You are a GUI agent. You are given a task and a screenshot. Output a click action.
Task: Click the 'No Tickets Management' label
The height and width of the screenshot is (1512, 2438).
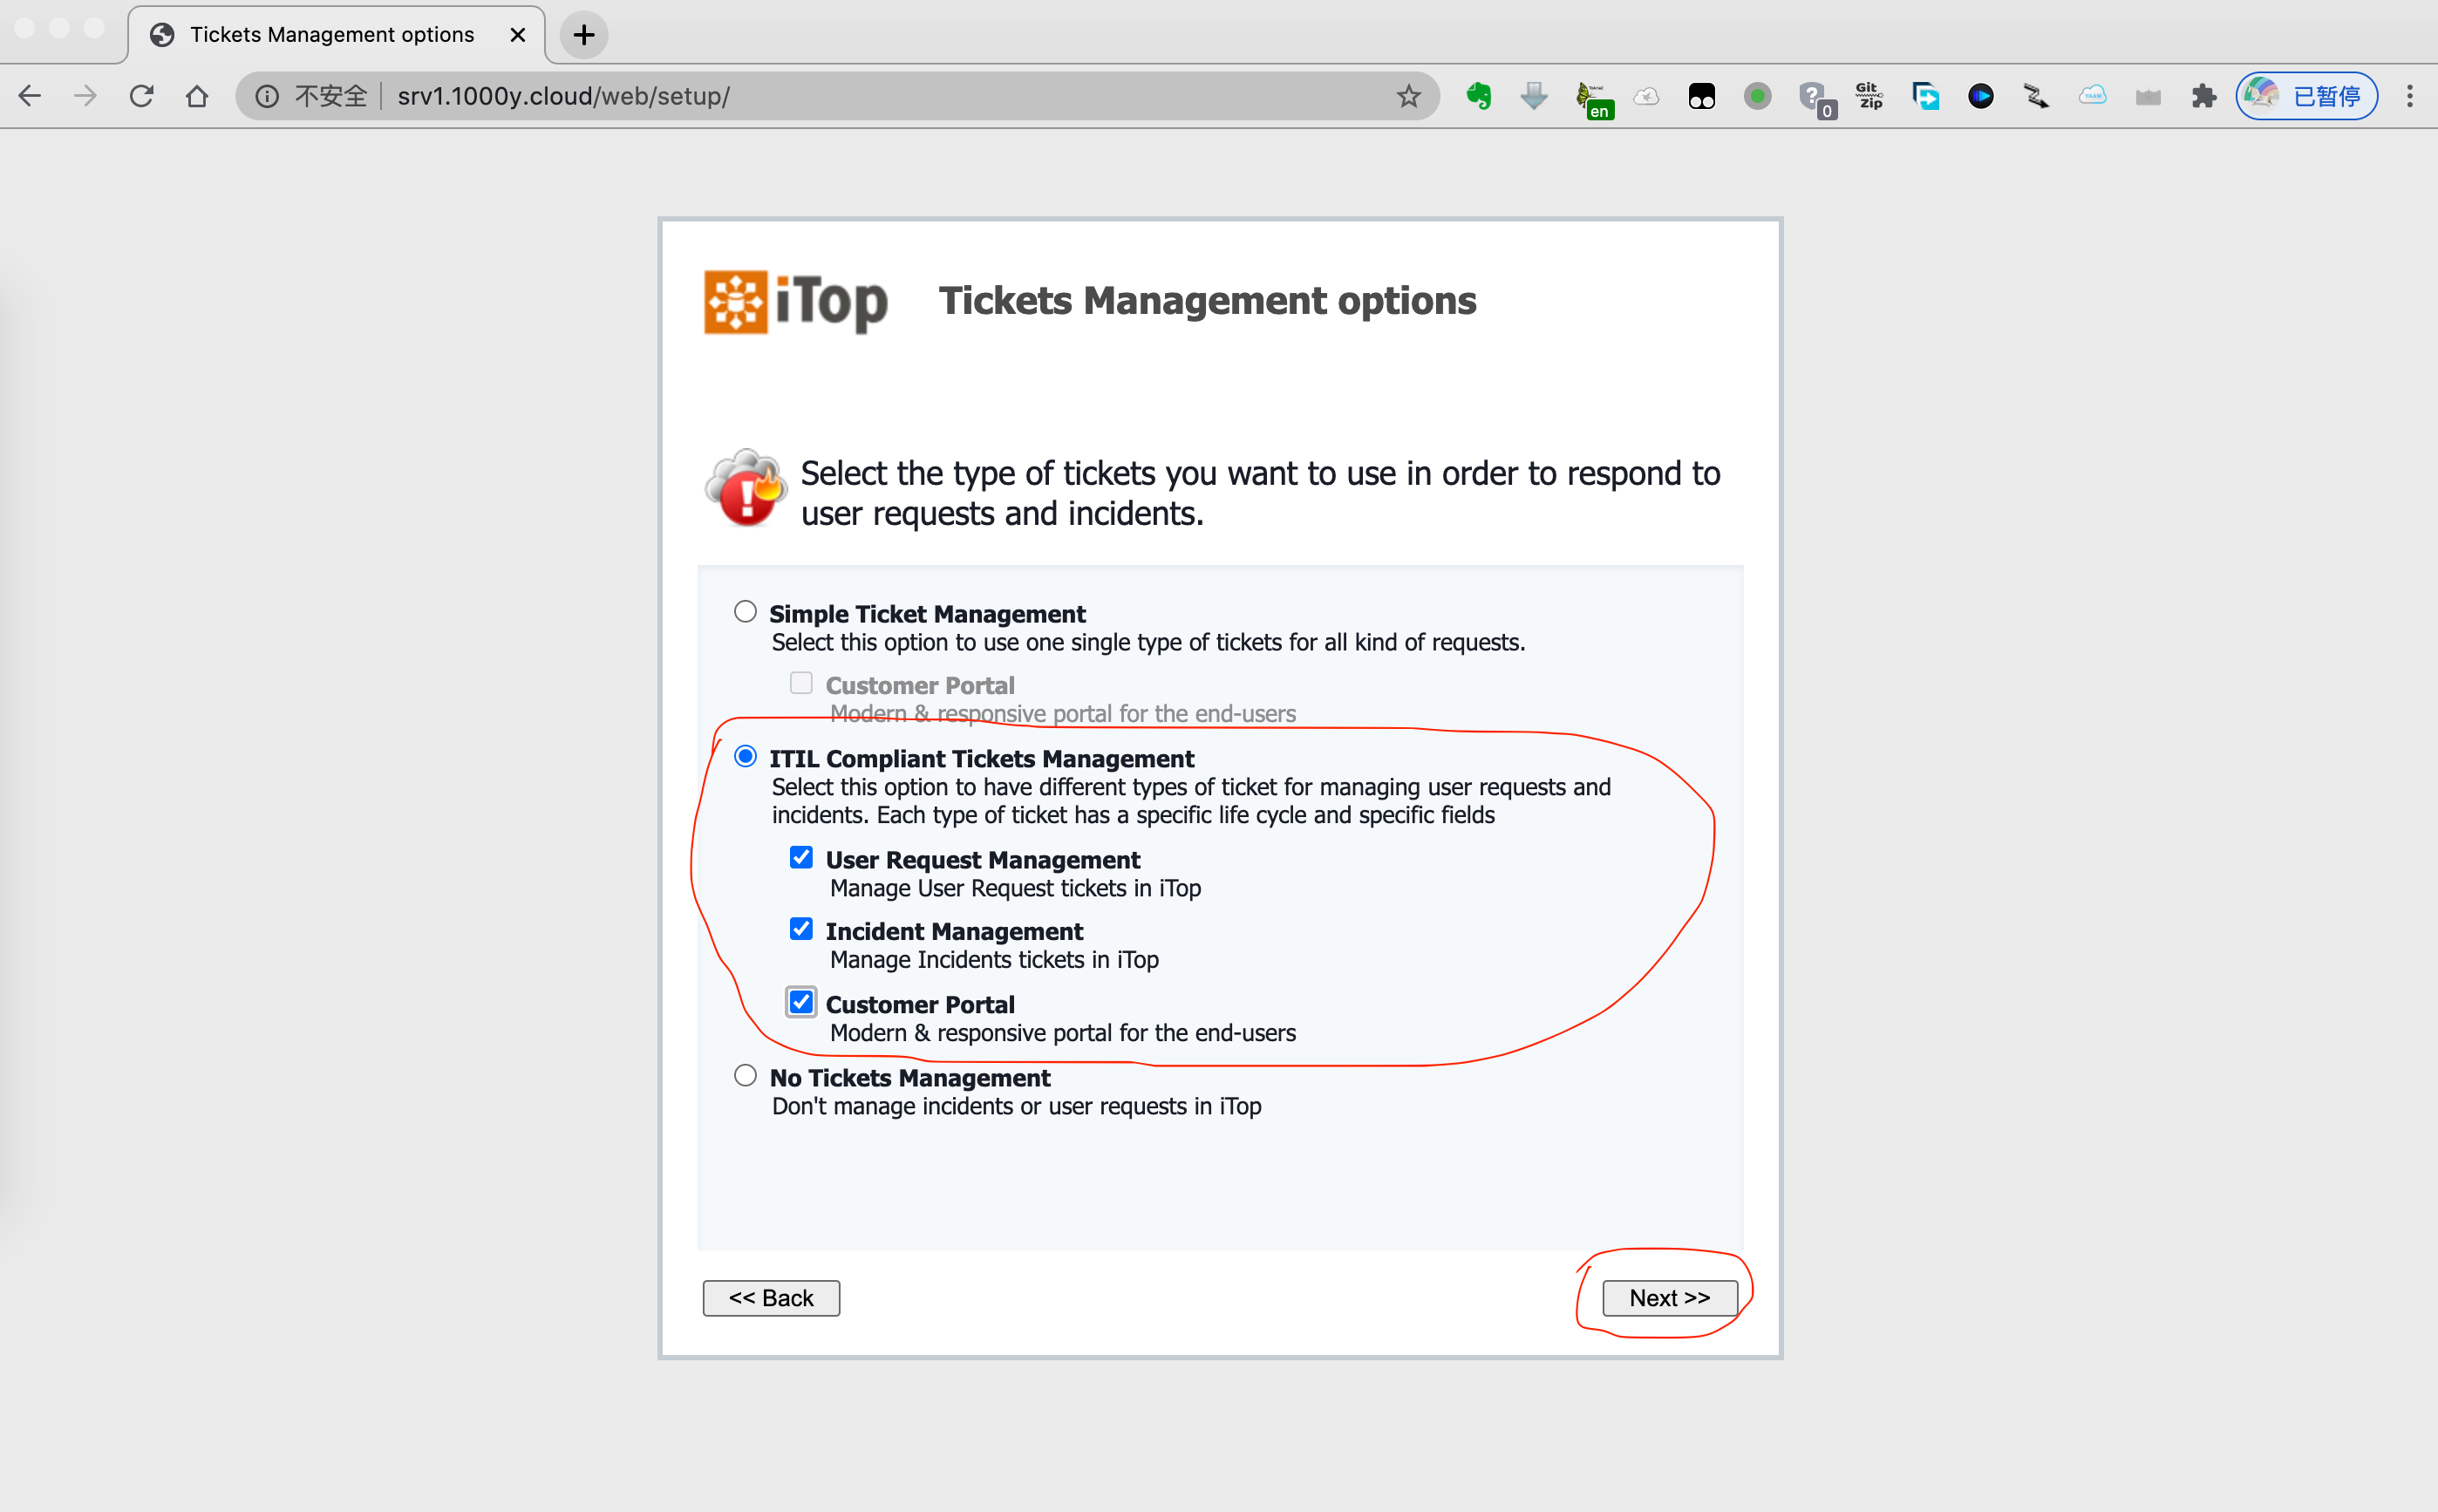910,1077
